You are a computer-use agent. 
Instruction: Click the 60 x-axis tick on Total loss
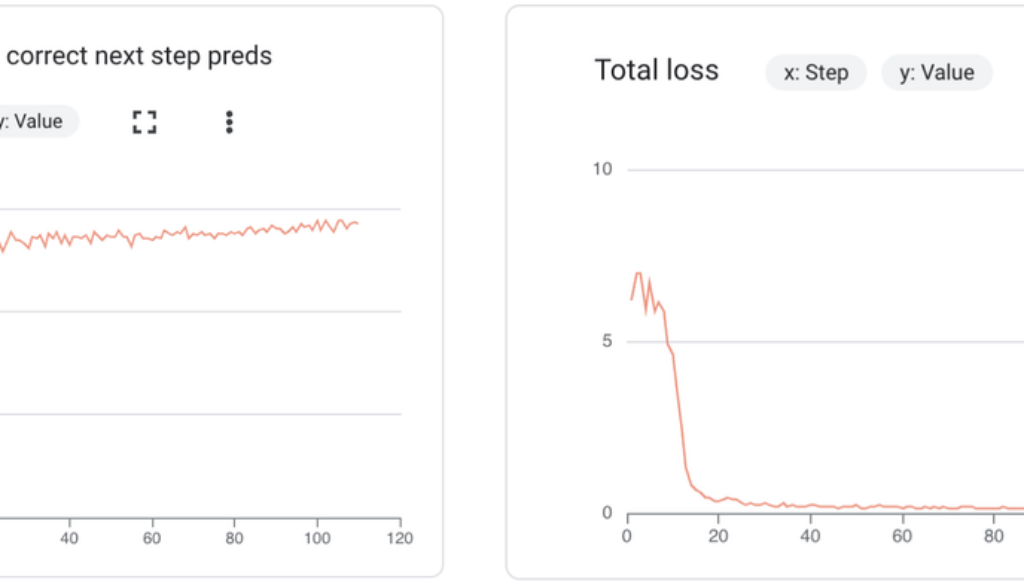click(903, 535)
